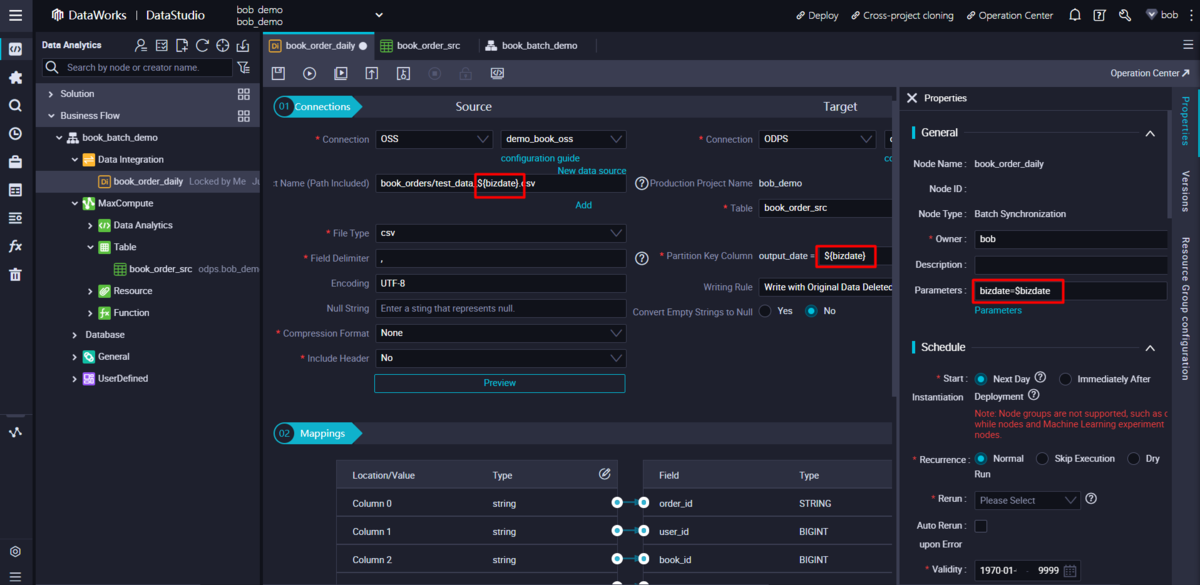Open the source Connection OSS dropdown
This screenshot has height=585, width=1200.
434,139
